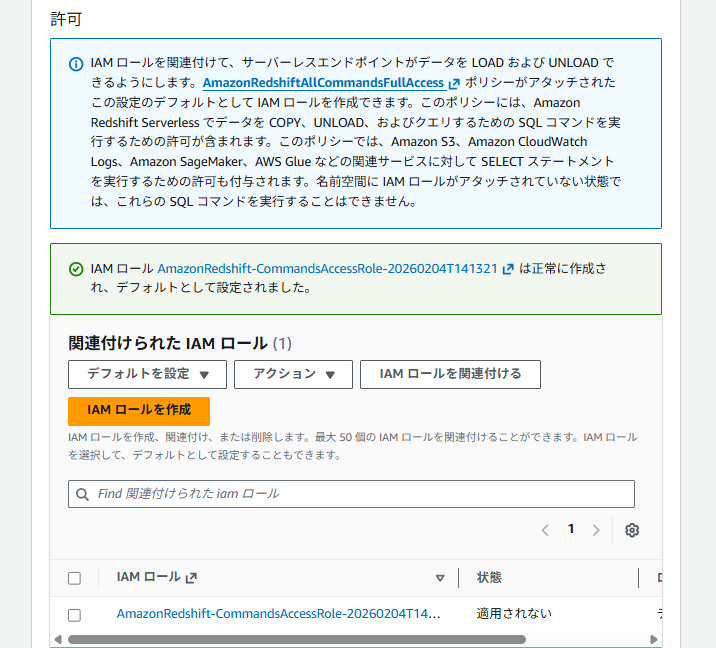This screenshot has width=716, height=648.
Task: Click external link icon in green success banner
Action: [508, 269]
